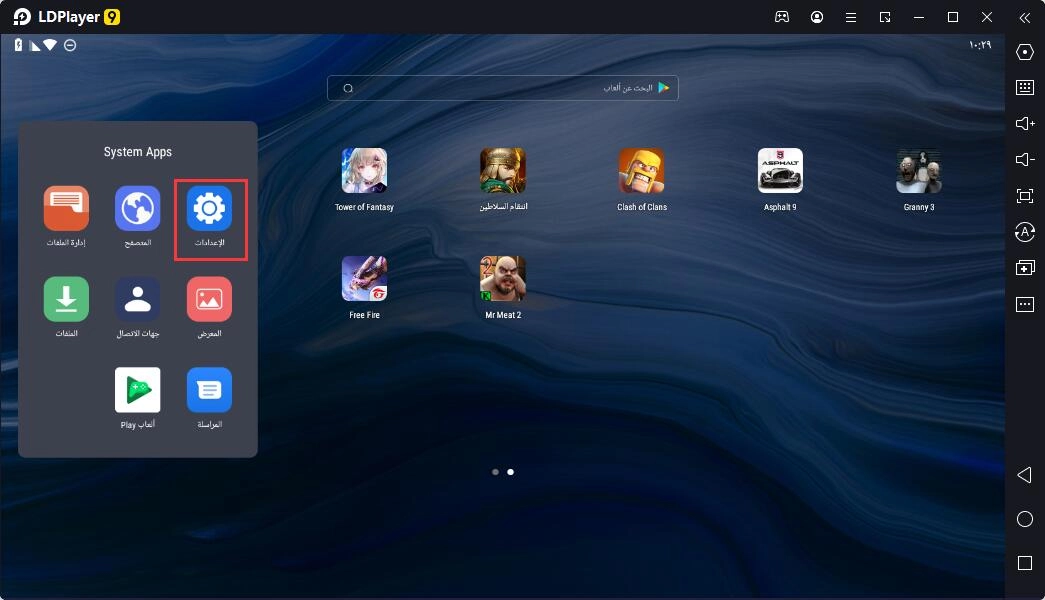
Task: Tap the Android Recents square button
Action: click(1025, 563)
